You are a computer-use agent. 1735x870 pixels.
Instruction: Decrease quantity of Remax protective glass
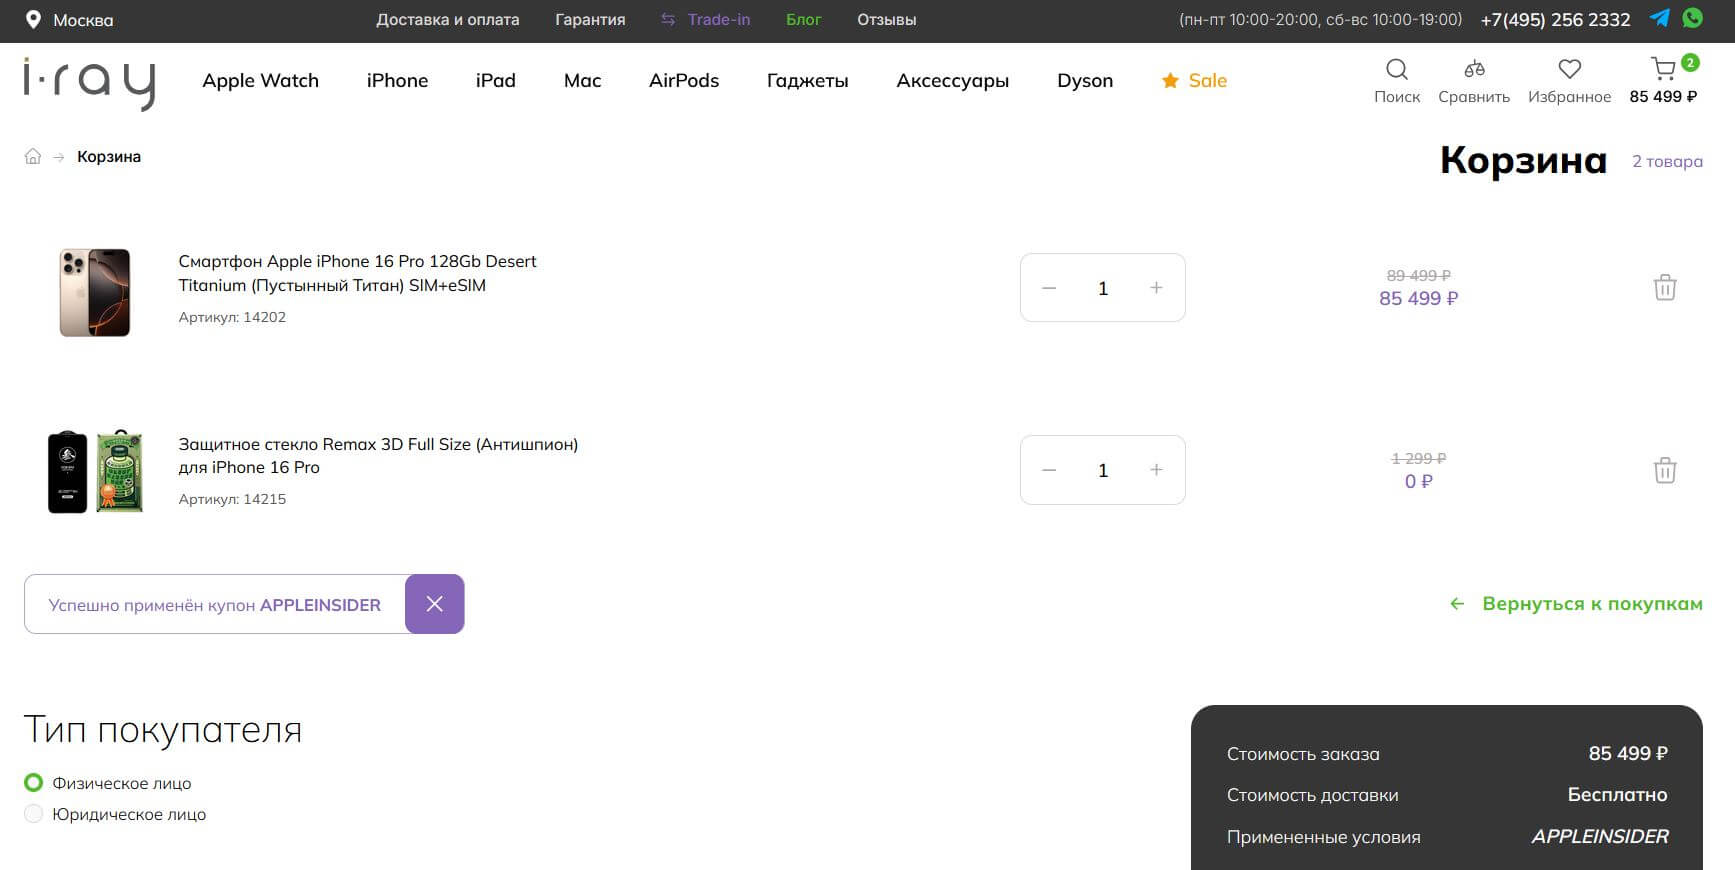[x=1049, y=470]
